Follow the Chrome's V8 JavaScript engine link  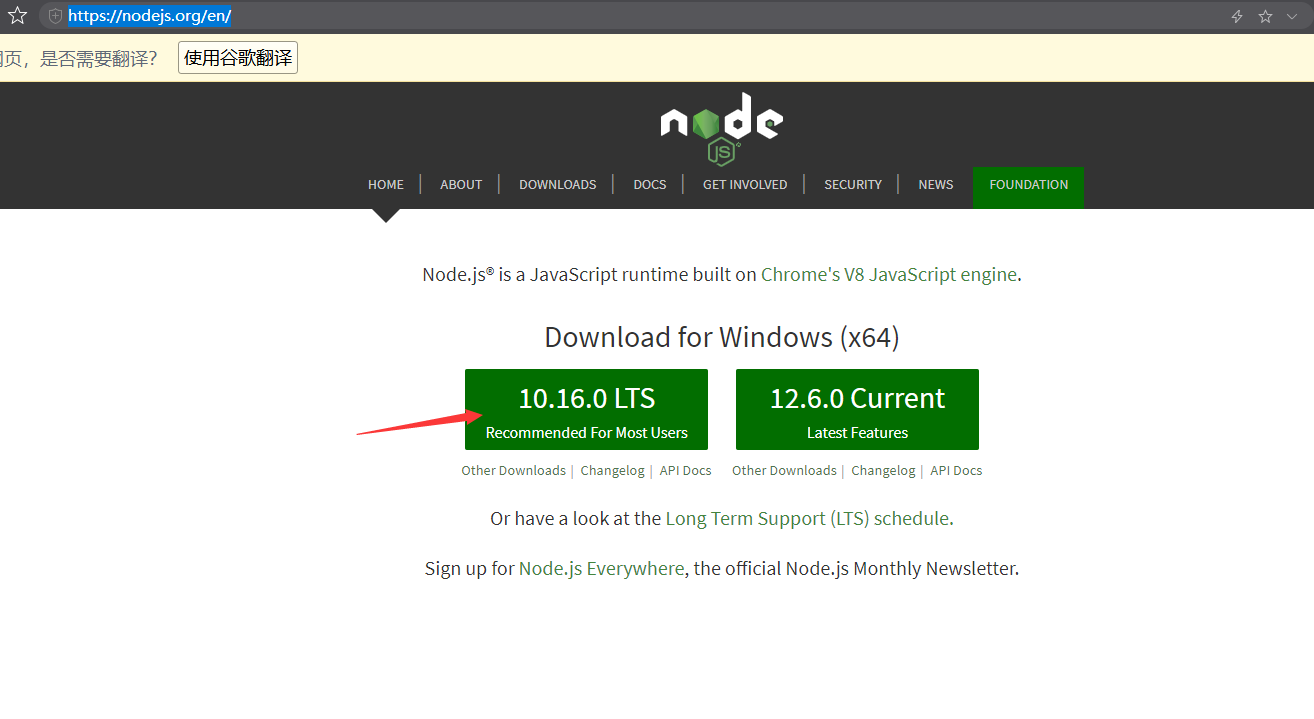pos(889,274)
